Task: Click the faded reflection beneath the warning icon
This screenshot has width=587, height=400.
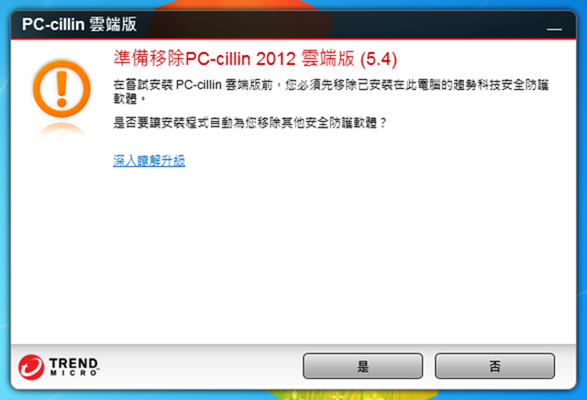Action: point(62,130)
